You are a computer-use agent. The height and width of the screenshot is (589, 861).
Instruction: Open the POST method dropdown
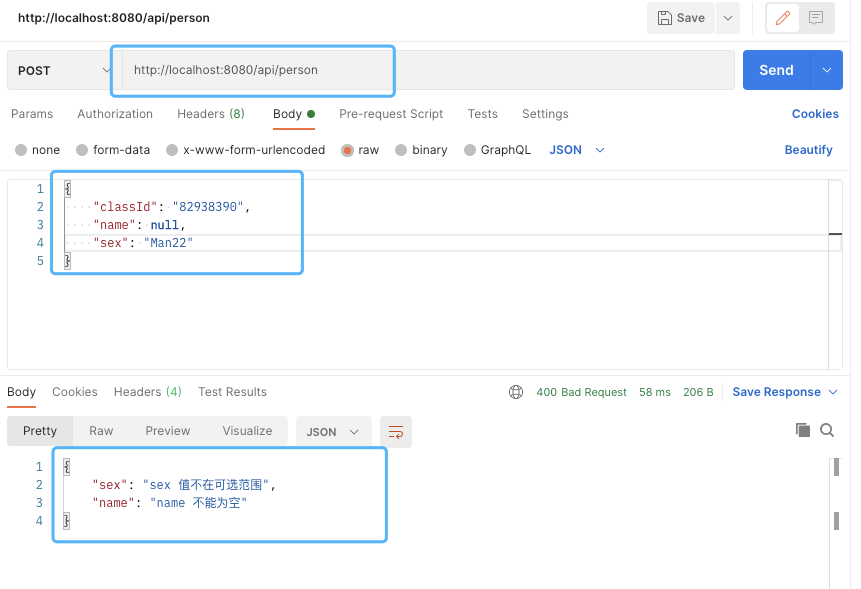click(60, 70)
